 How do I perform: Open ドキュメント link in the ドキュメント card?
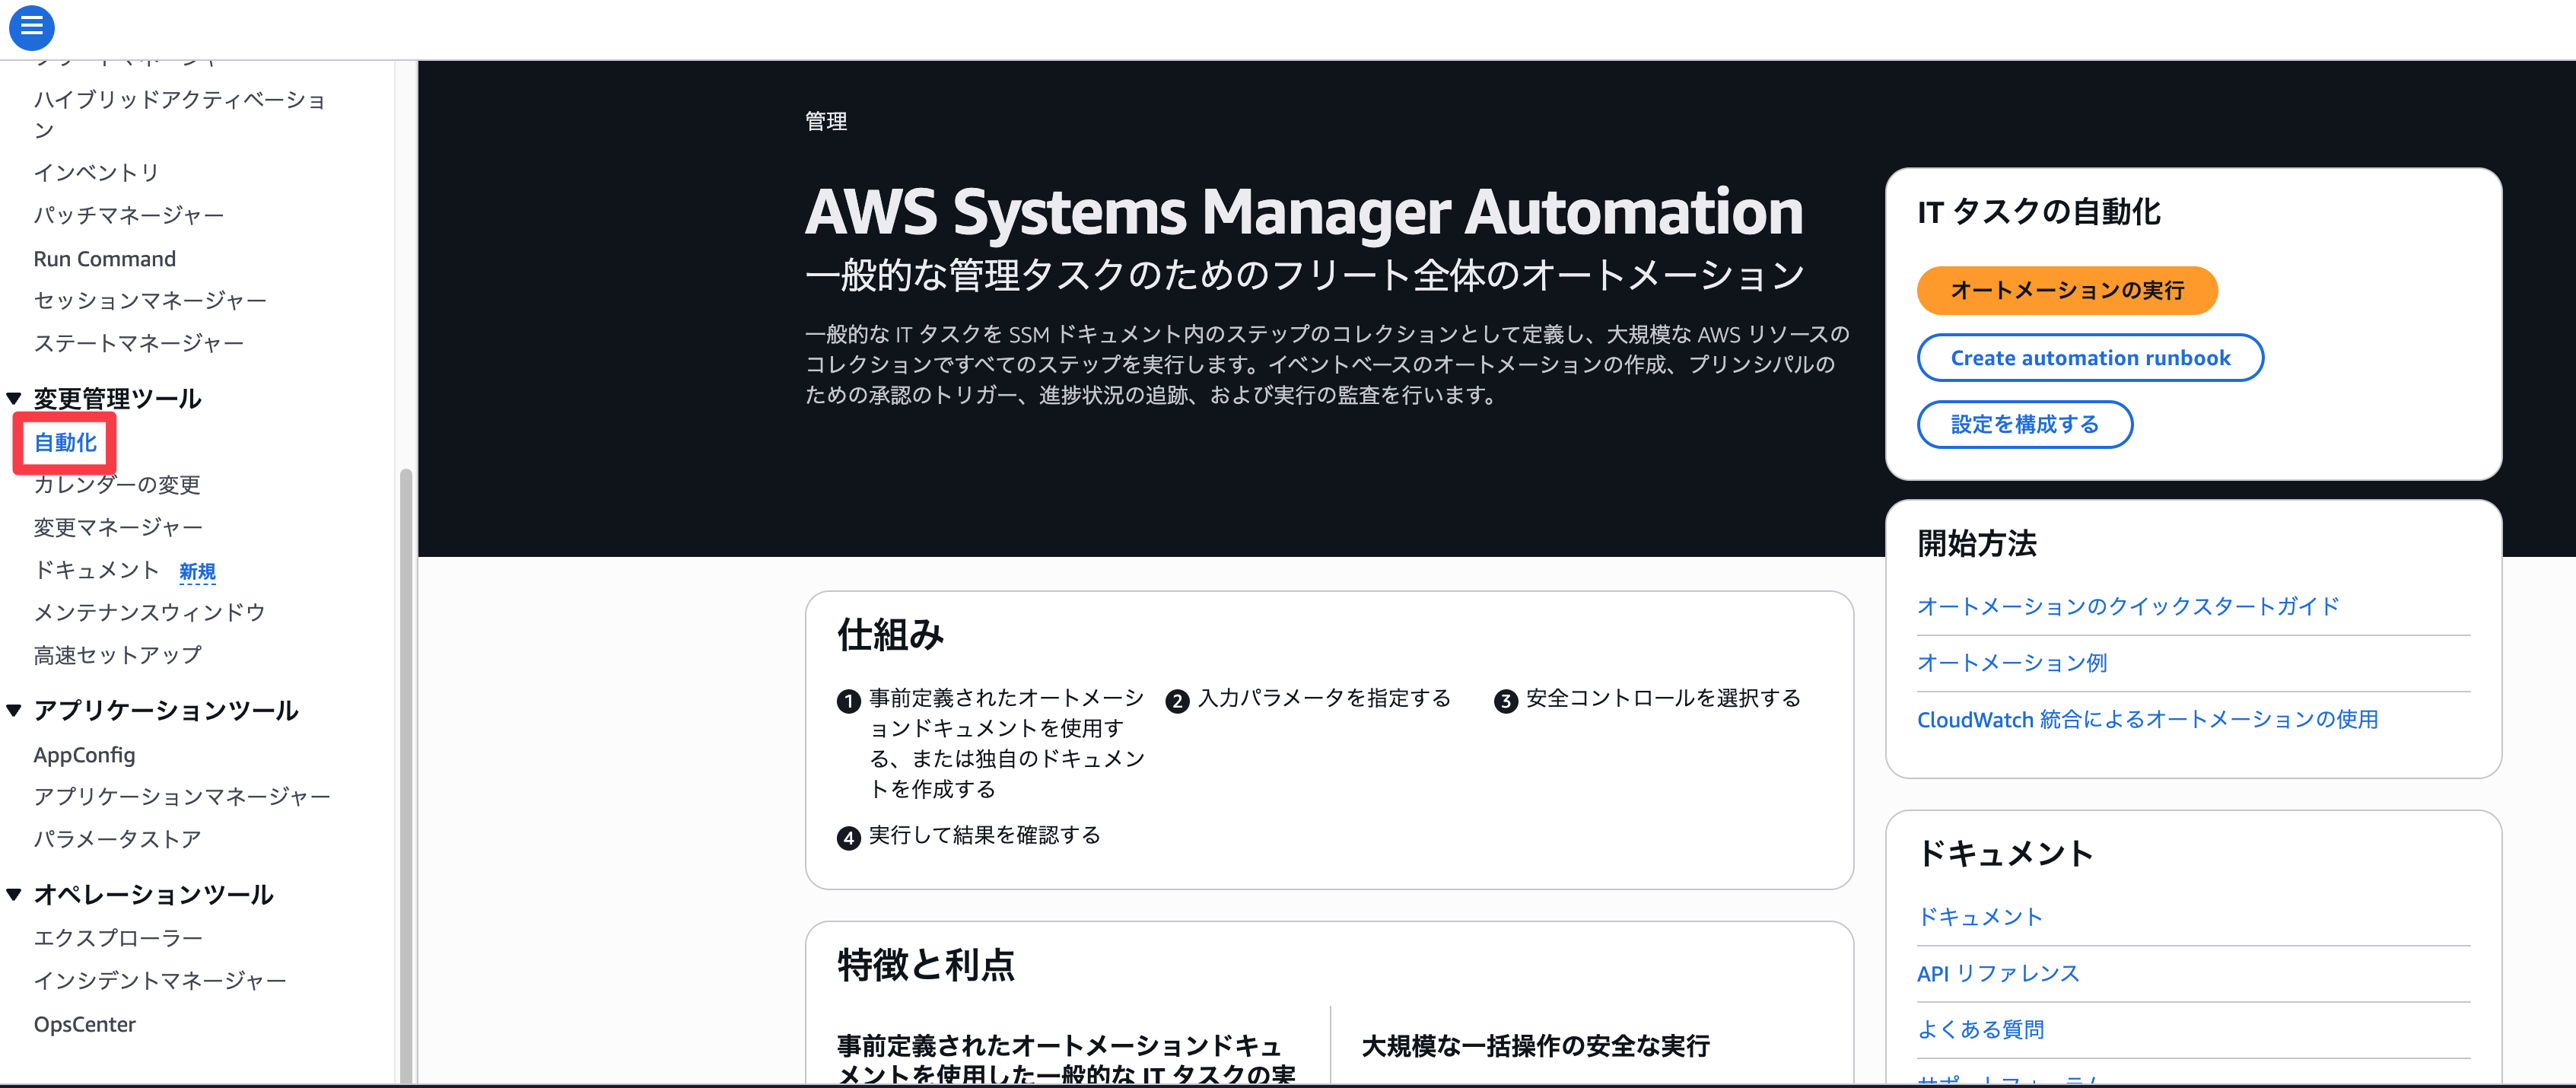[x=1980, y=917]
